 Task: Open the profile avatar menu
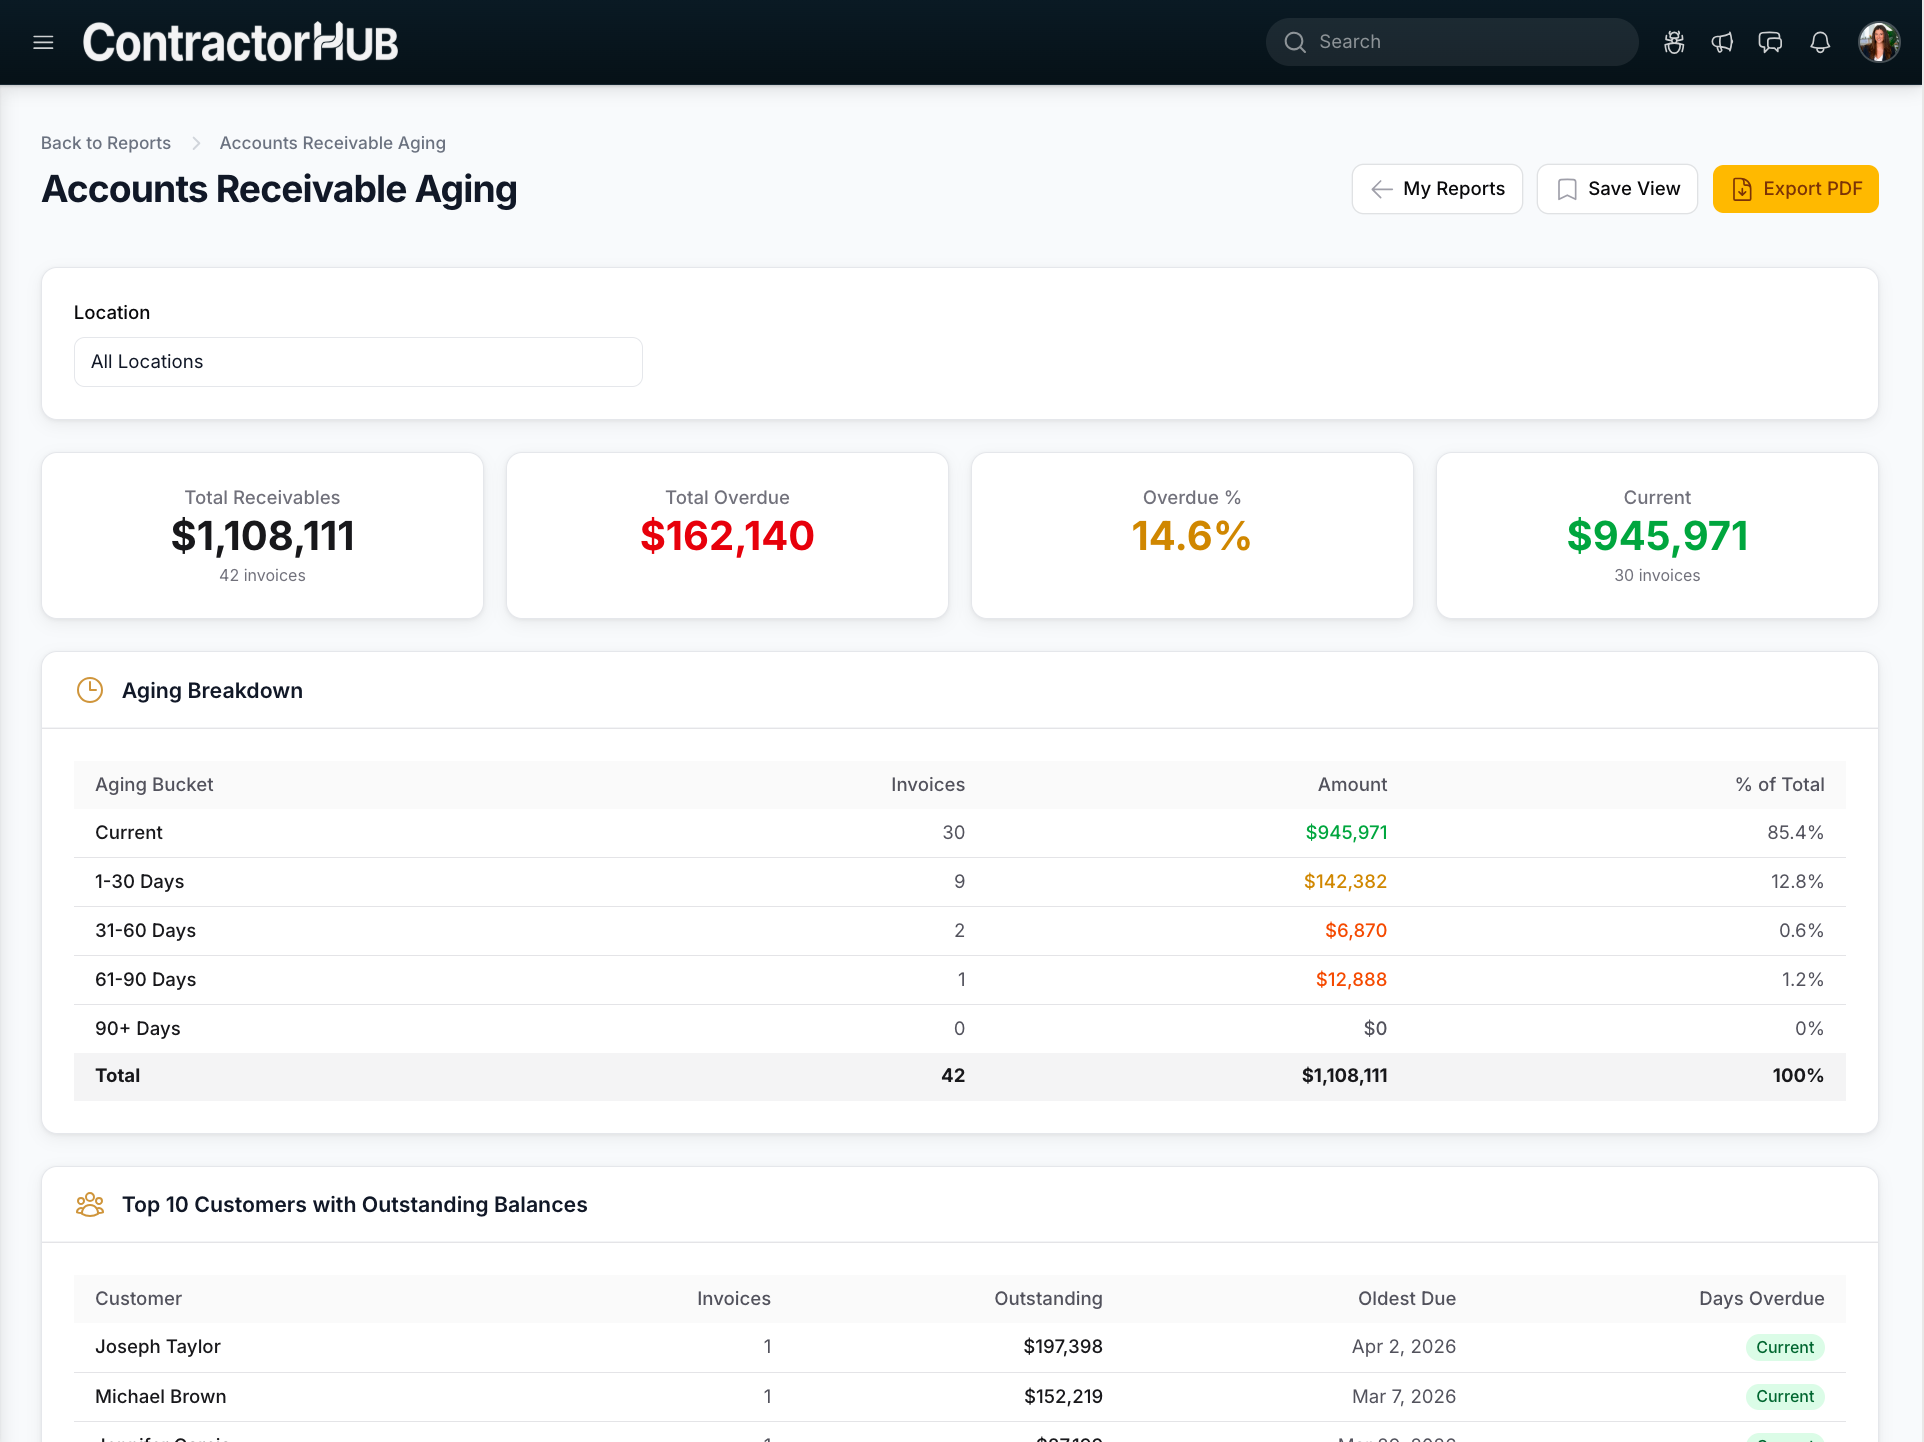click(1879, 41)
